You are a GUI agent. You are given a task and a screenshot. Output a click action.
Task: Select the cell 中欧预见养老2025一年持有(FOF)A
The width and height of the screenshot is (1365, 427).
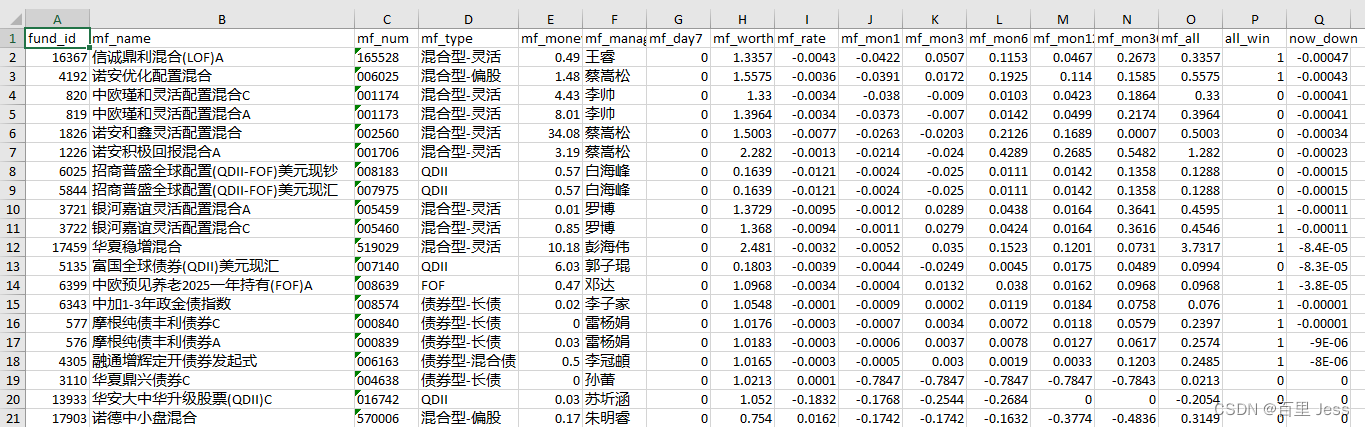(x=221, y=284)
